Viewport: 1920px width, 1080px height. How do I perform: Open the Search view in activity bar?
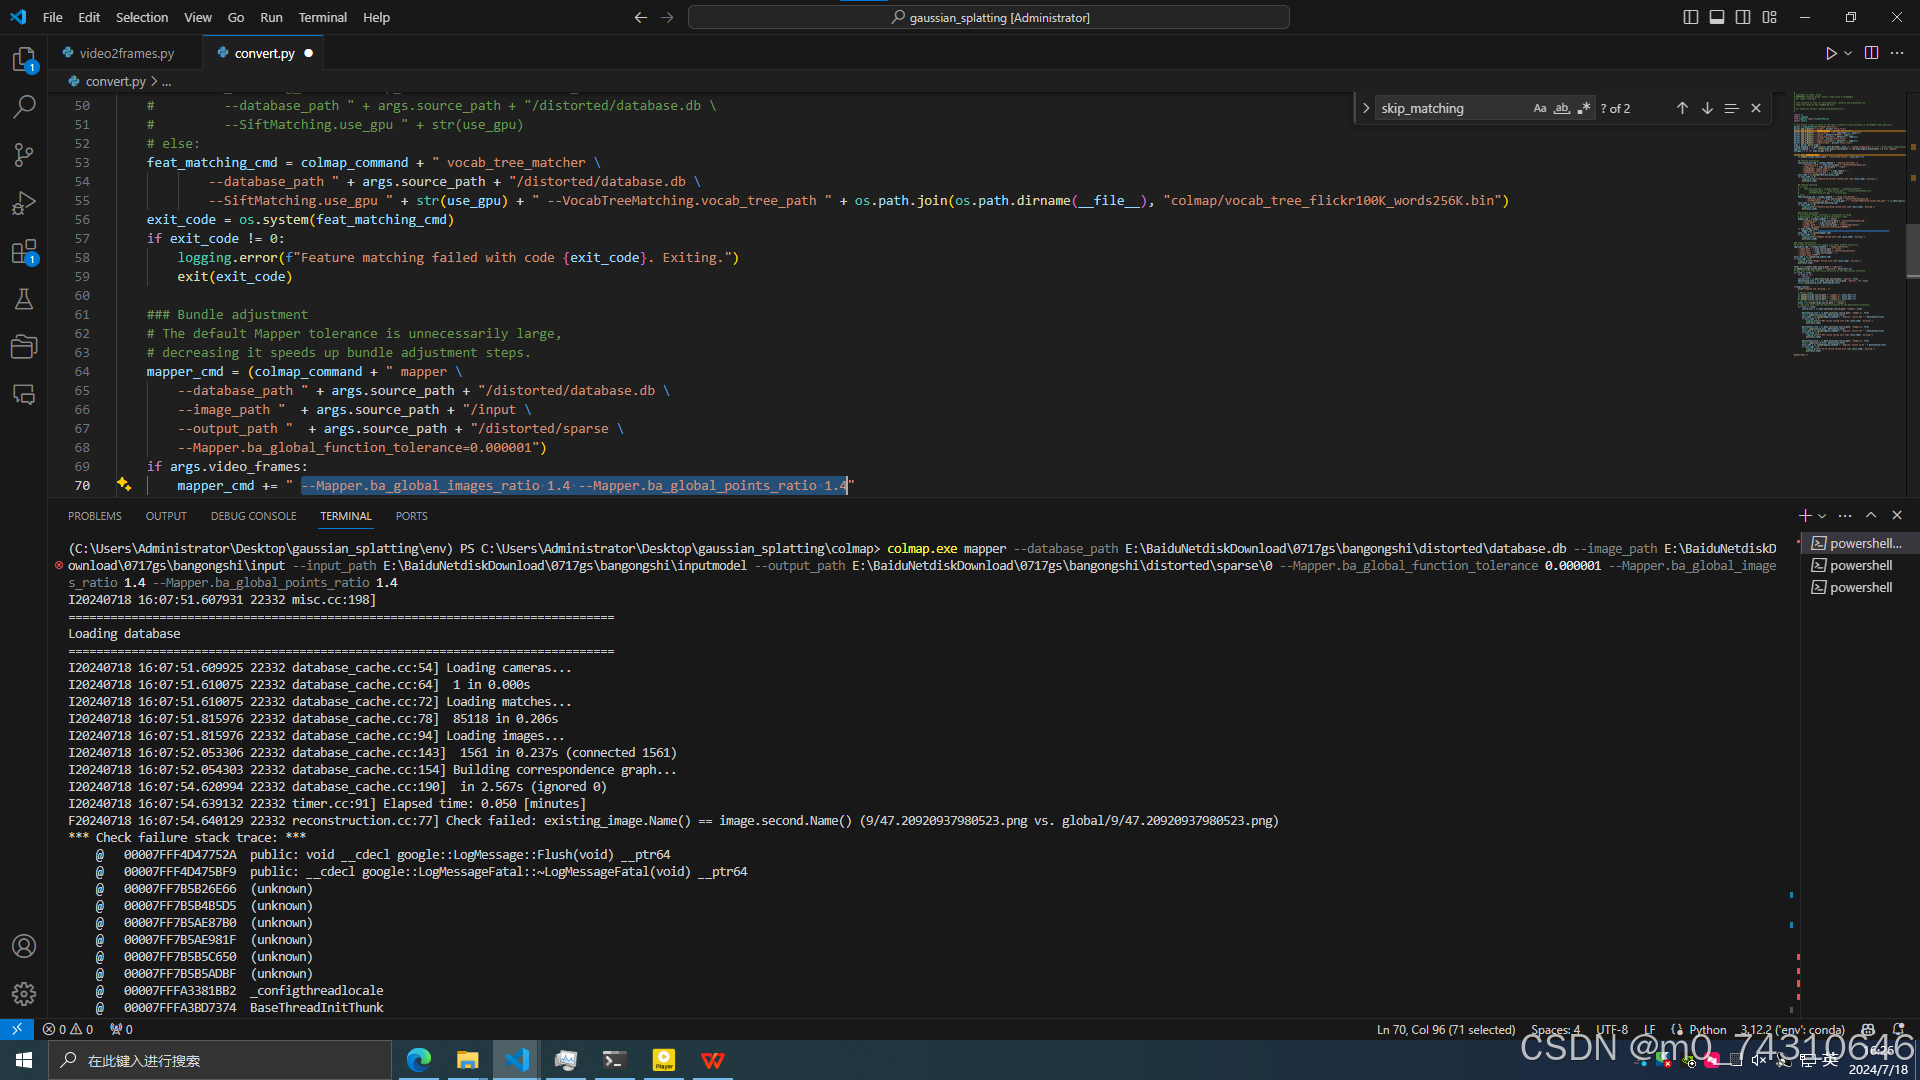pos(24,107)
